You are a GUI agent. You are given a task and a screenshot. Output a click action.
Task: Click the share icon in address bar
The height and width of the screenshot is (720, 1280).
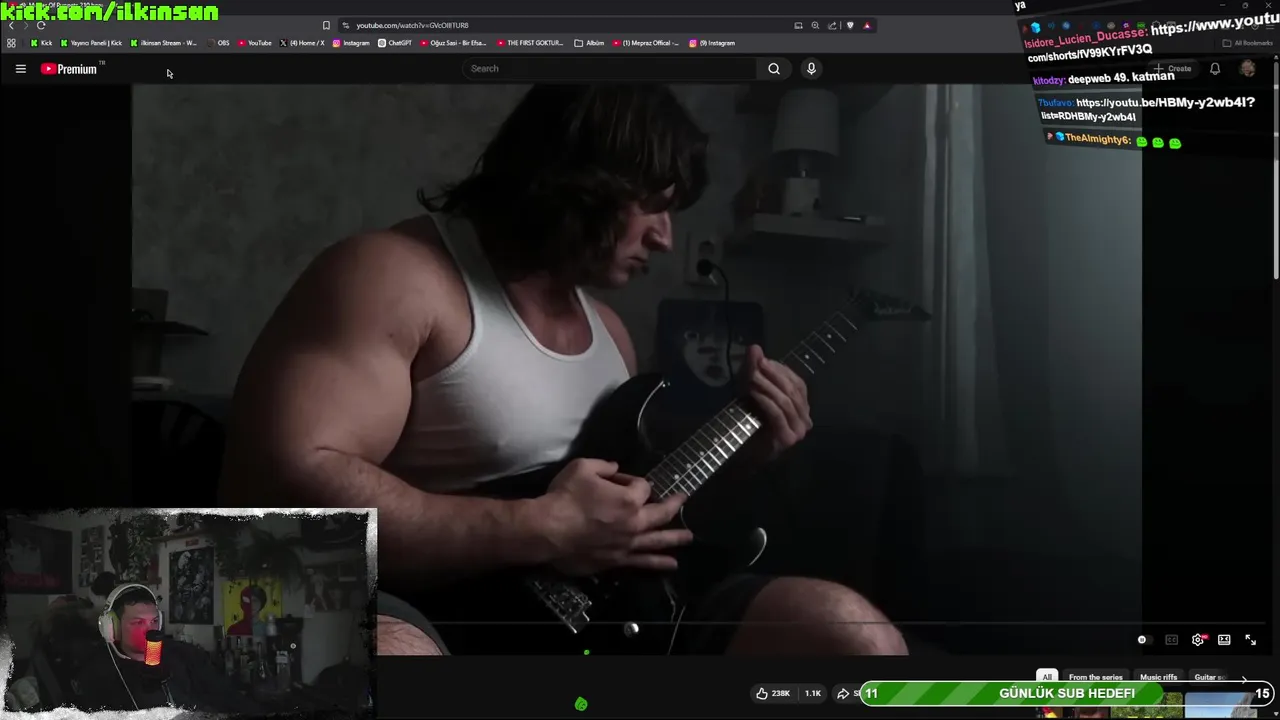coord(832,25)
